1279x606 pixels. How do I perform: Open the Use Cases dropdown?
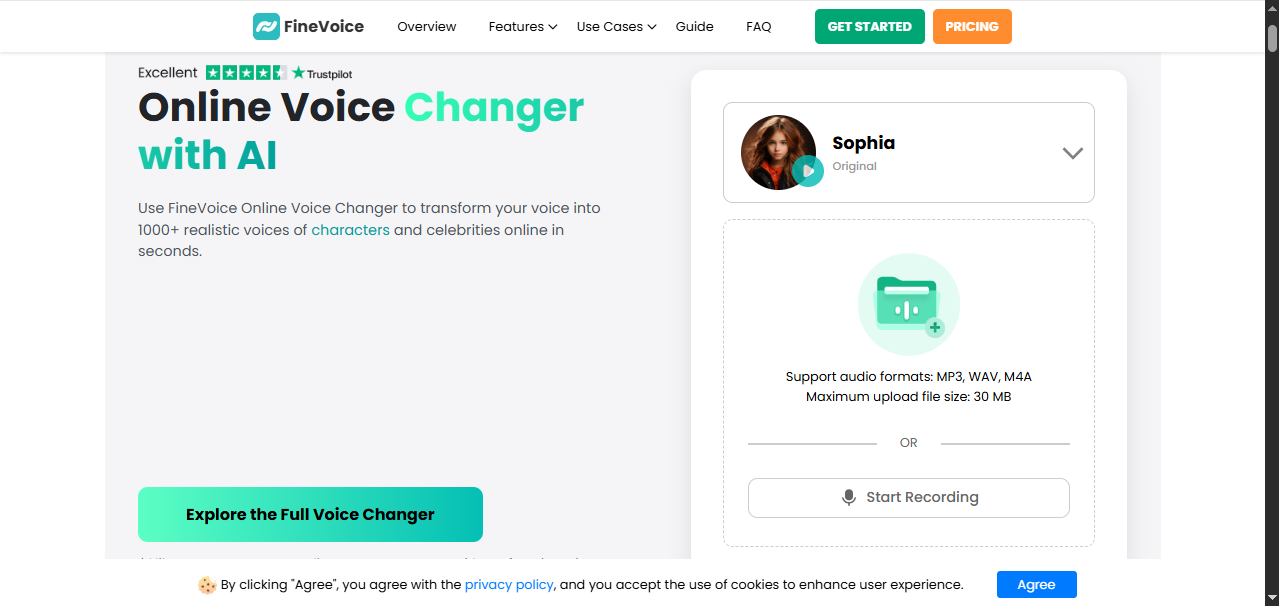tap(616, 27)
